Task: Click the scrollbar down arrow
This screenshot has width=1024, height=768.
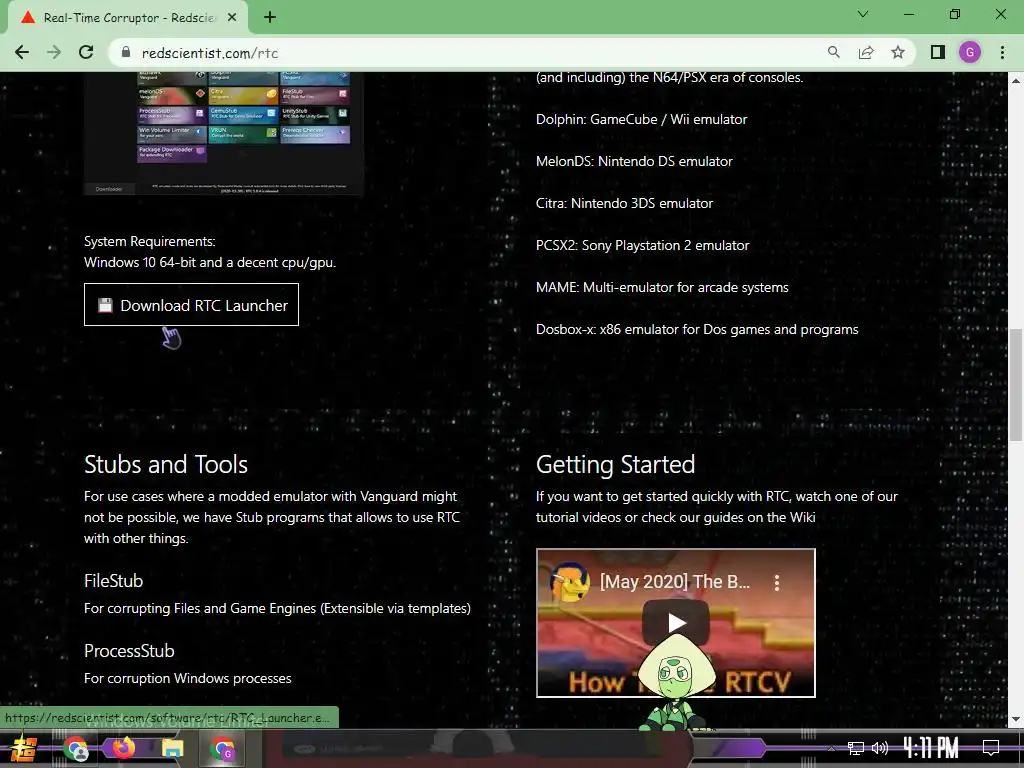Action: (1016, 720)
